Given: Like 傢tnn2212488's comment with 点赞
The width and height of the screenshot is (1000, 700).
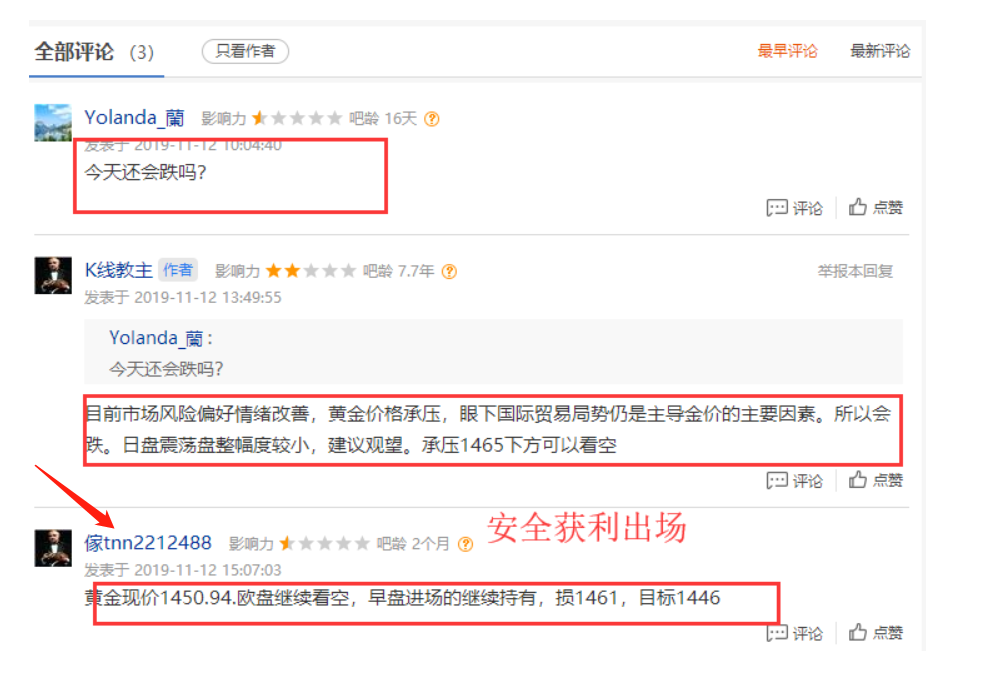Looking at the screenshot, I should click(x=875, y=632).
